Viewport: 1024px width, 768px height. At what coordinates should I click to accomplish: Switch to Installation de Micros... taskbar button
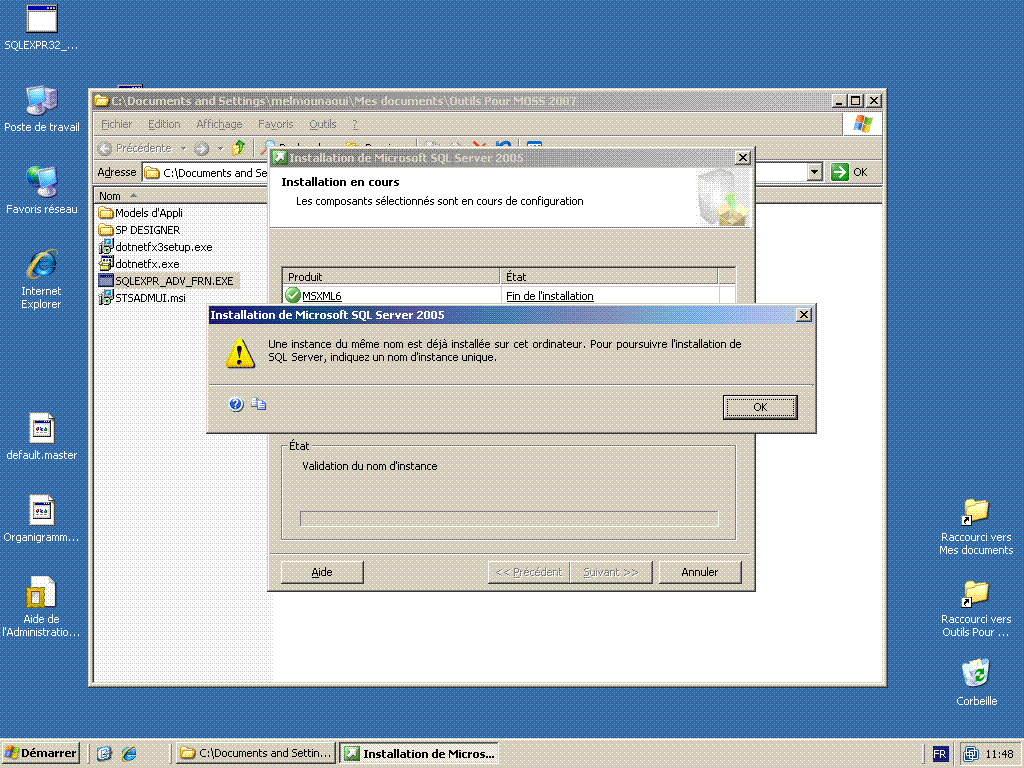420,753
